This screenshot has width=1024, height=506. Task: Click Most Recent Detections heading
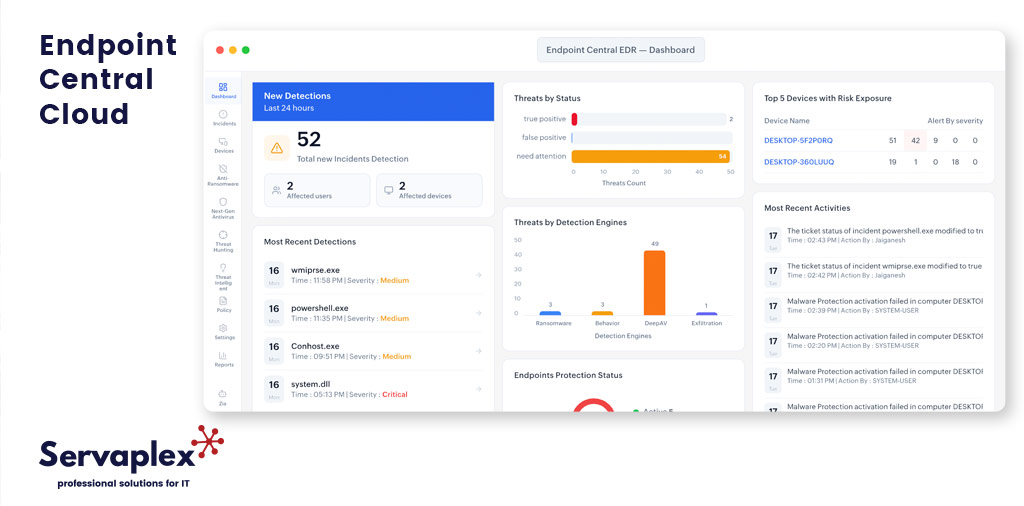(310, 242)
